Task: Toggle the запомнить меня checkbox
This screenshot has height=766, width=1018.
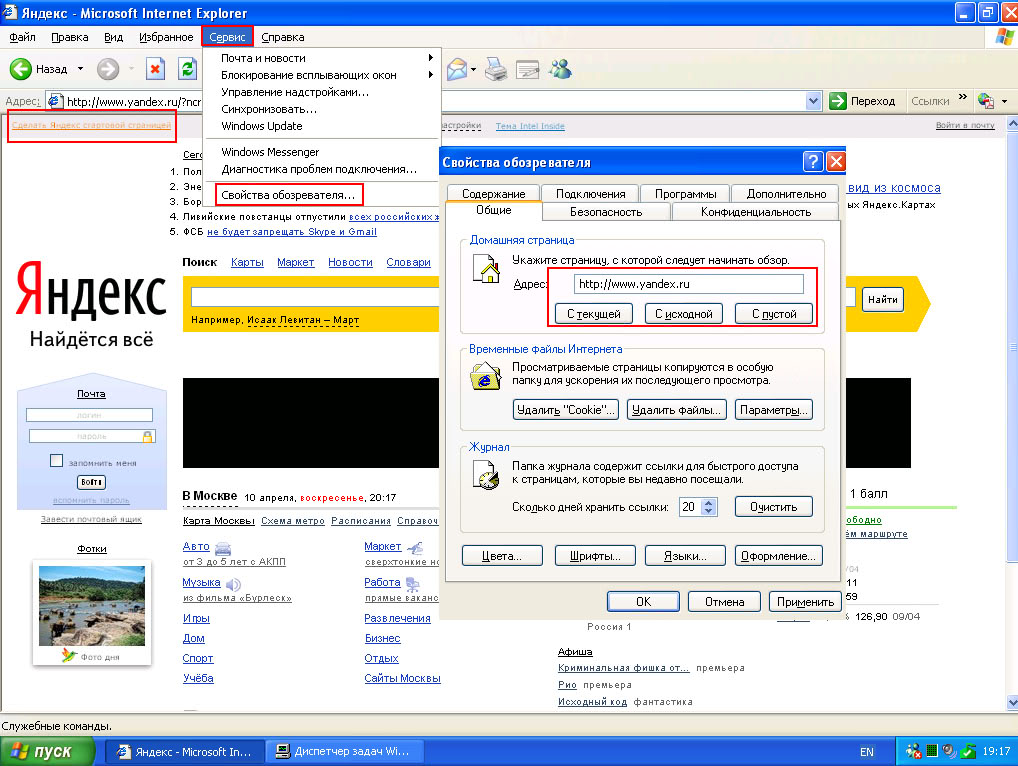Action: pos(56,460)
